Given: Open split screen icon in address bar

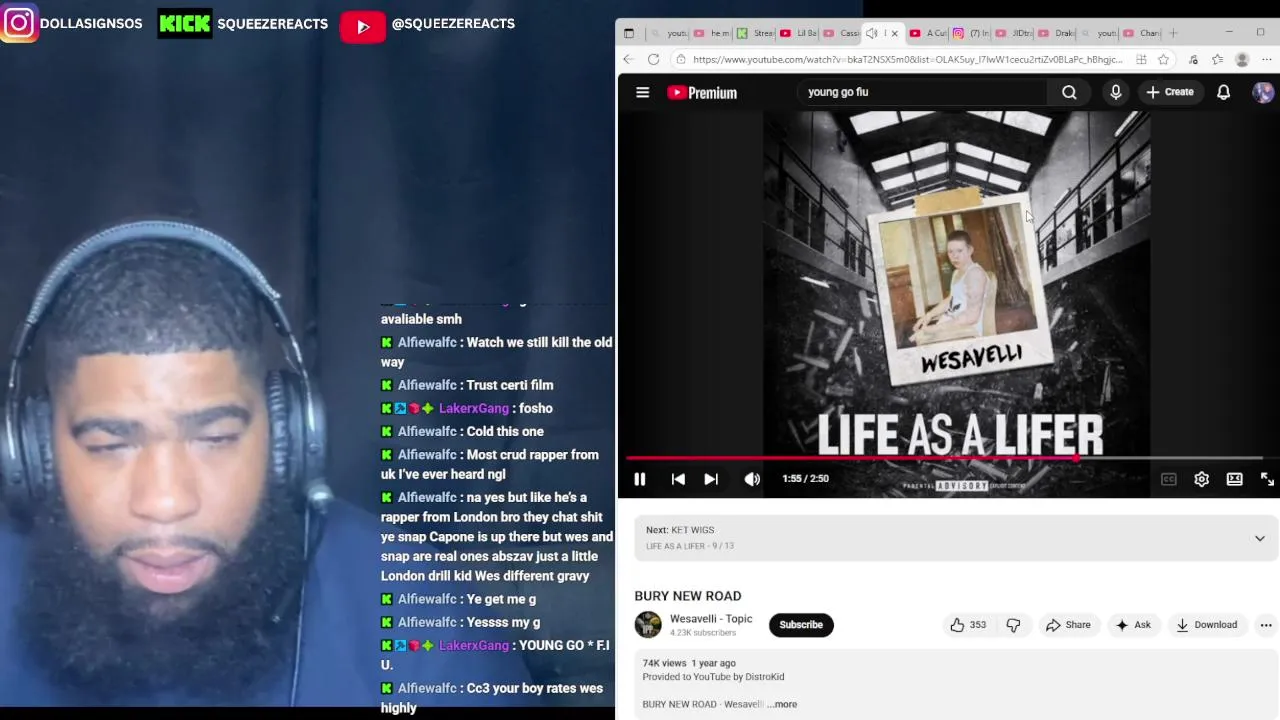Looking at the screenshot, I should (1141, 59).
